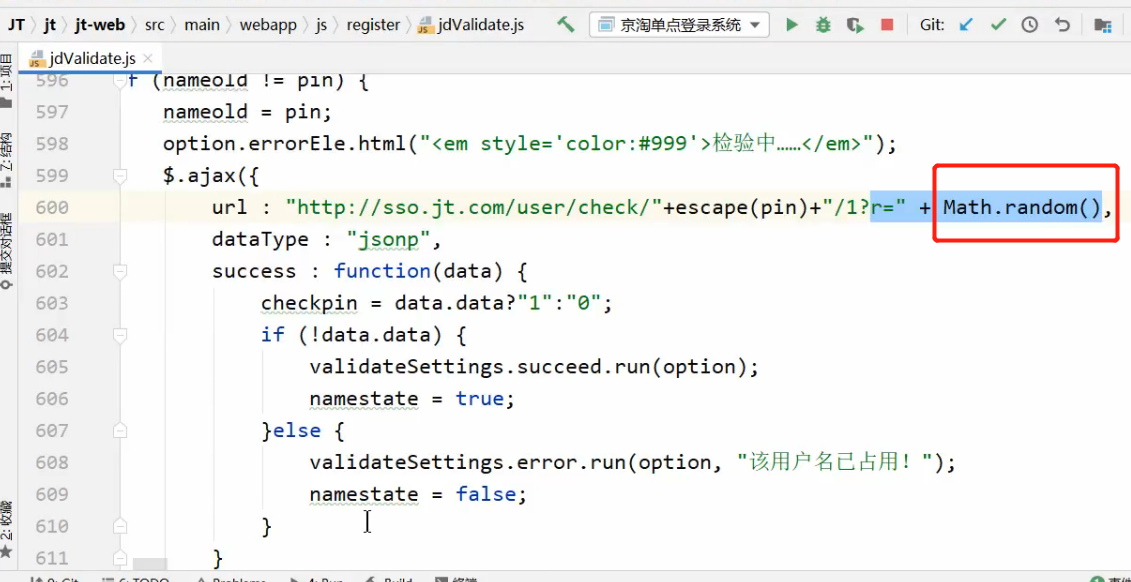This screenshot has width=1131, height=582.
Task: Click validateSettings.error.run on line 608
Action: (468, 462)
